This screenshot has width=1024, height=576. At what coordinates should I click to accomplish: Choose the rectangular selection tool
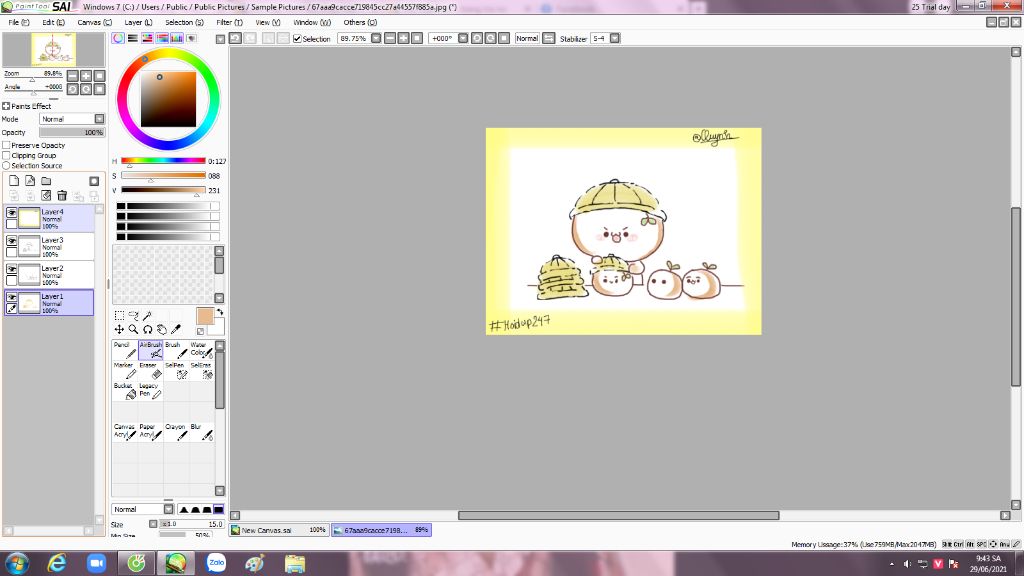point(120,316)
